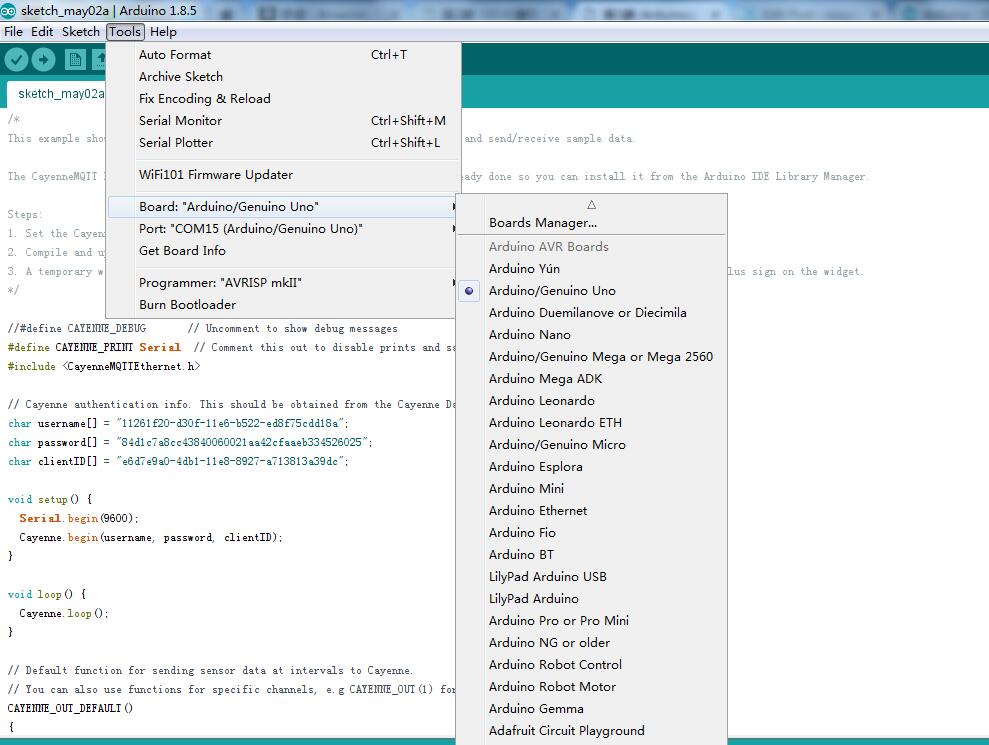Choose Archive Sketch menu entry
The image size is (989, 745).
tap(283, 77)
